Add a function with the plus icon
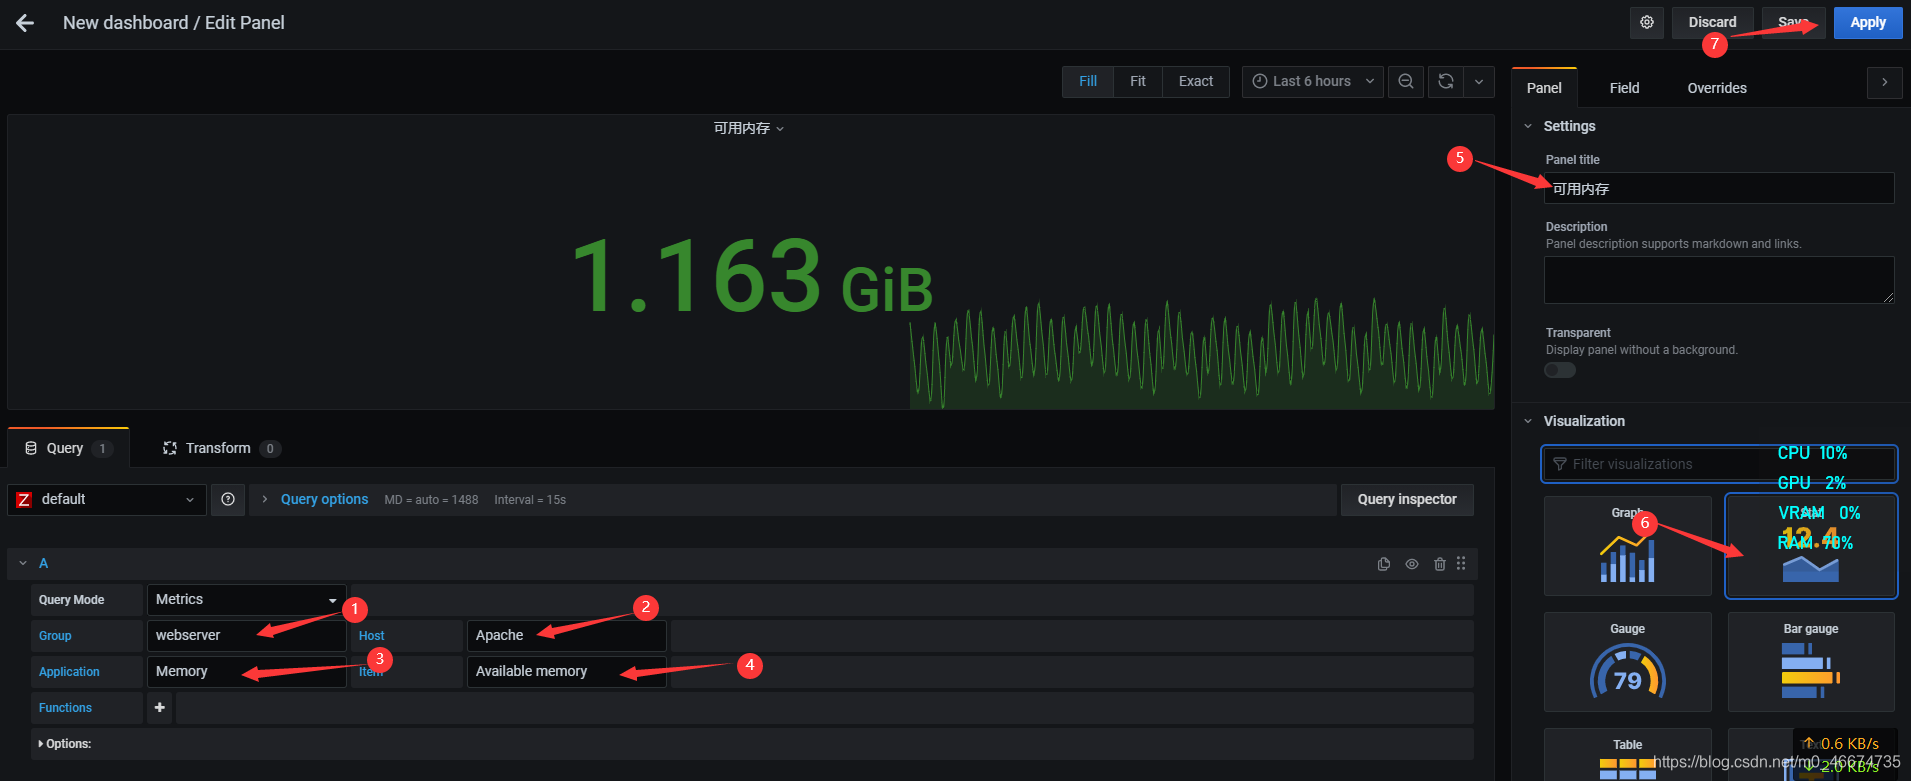 (x=159, y=707)
